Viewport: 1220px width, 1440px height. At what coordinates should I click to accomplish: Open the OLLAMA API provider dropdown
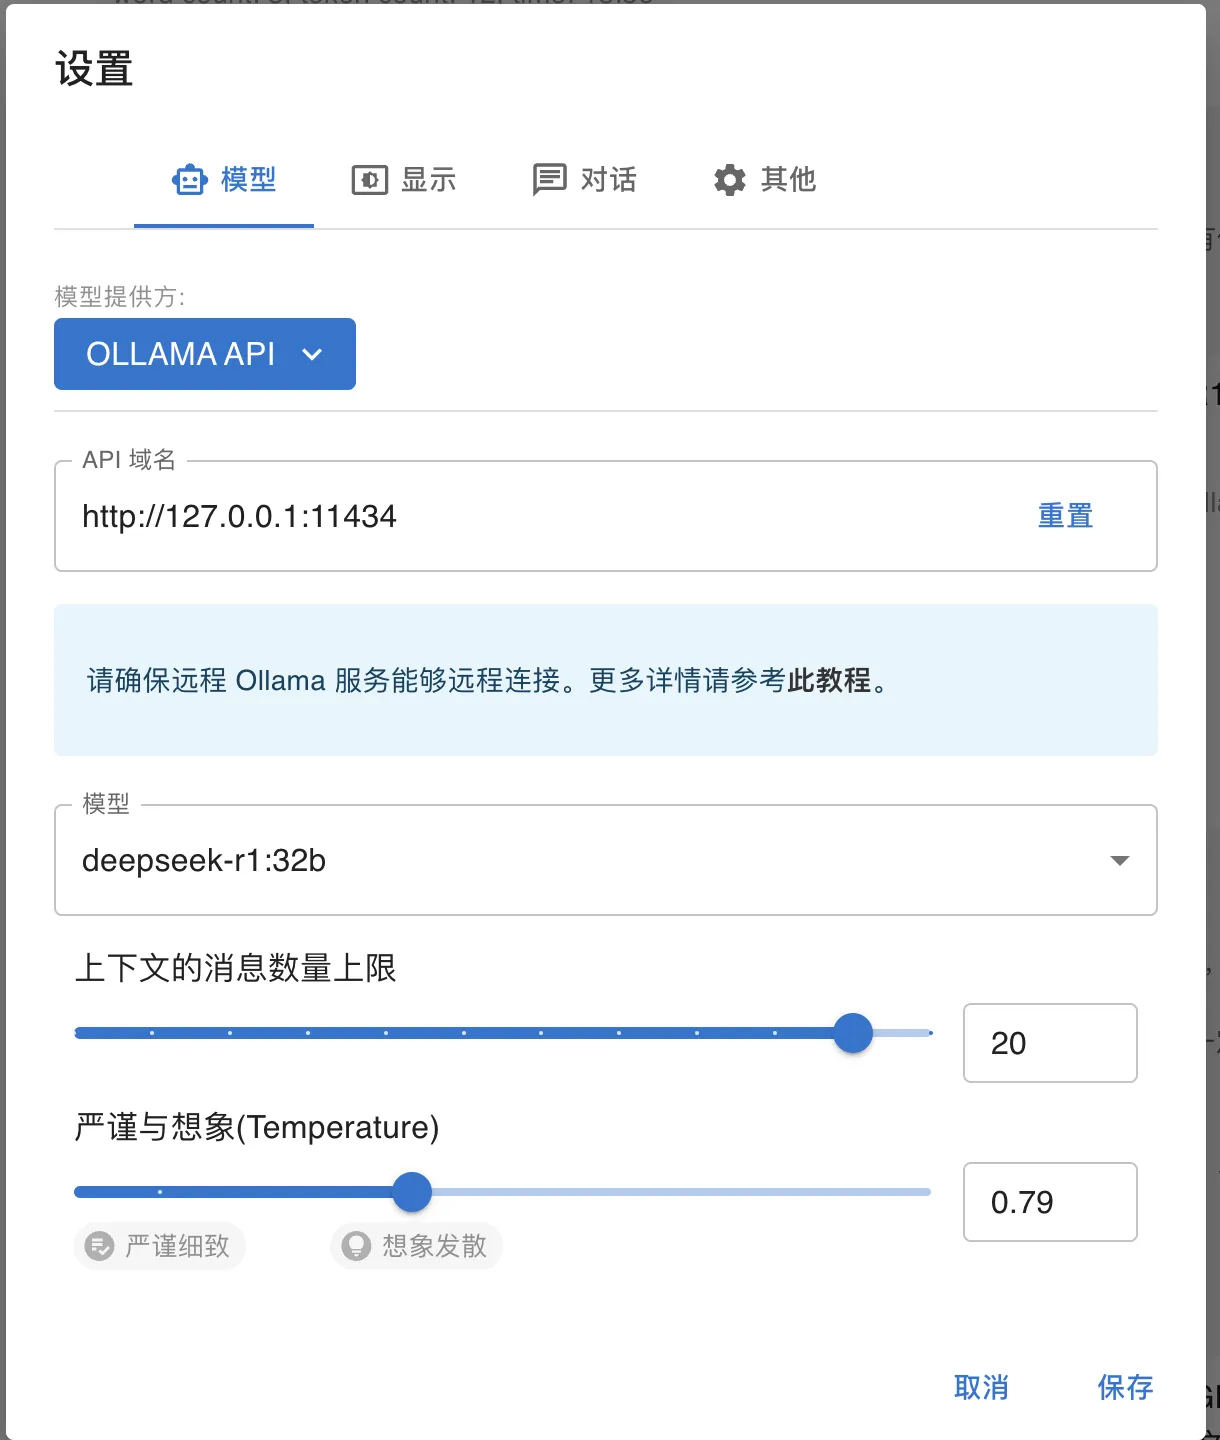pos(204,354)
